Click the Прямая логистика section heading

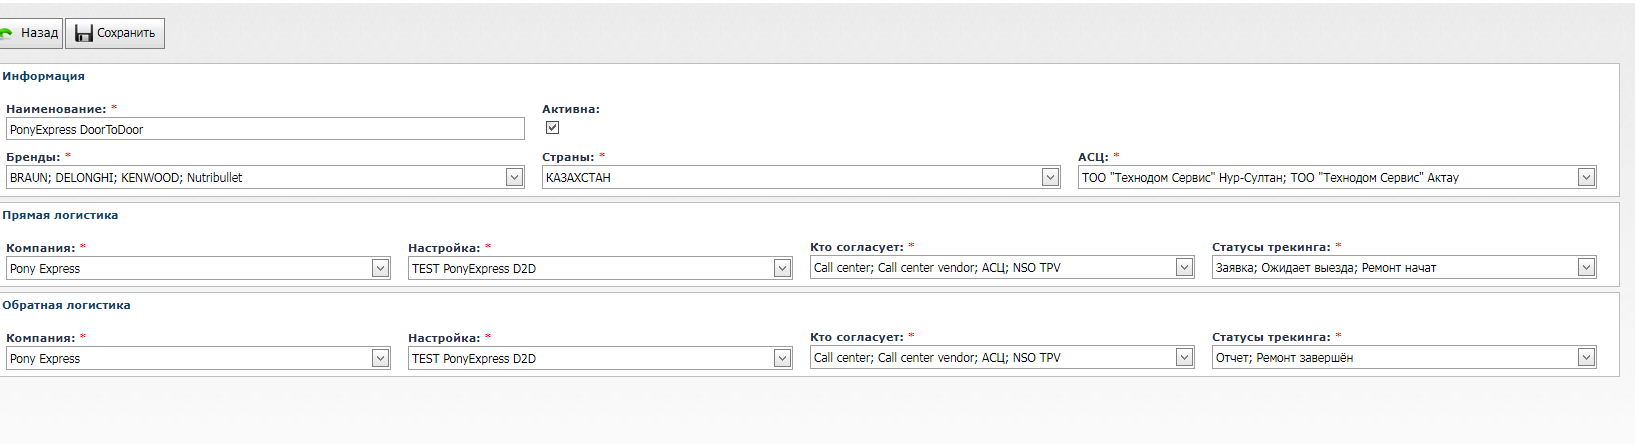click(x=60, y=215)
